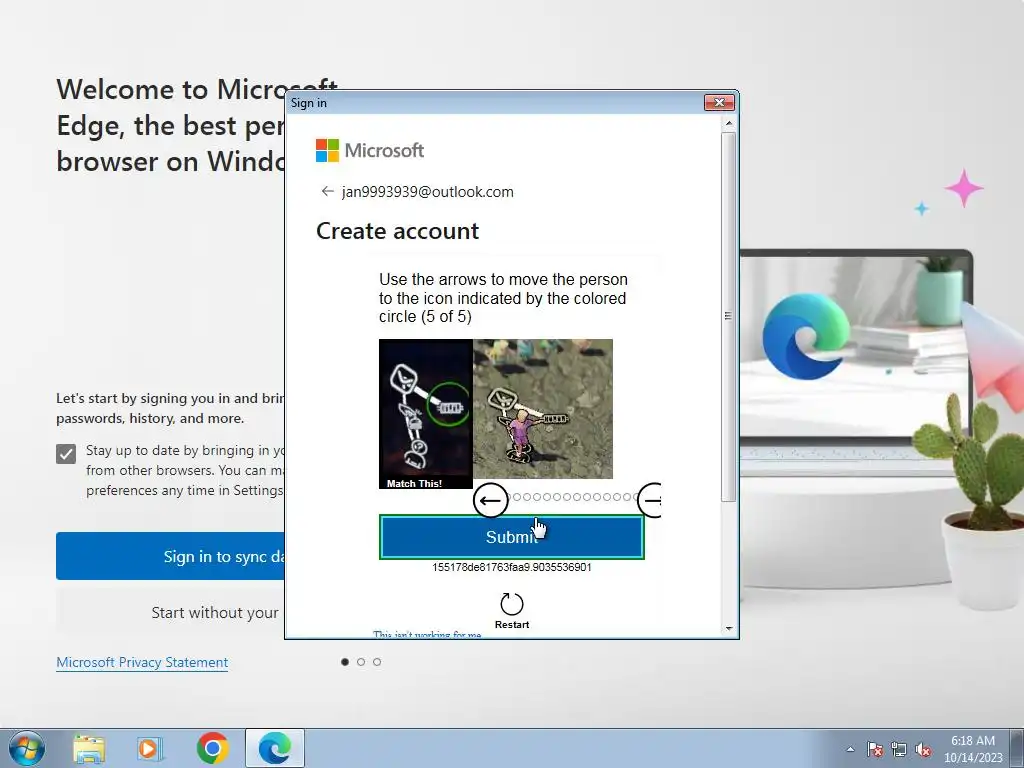Click the network icon in the system tray
This screenshot has height=768, width=1024.
tap(899, 749)
